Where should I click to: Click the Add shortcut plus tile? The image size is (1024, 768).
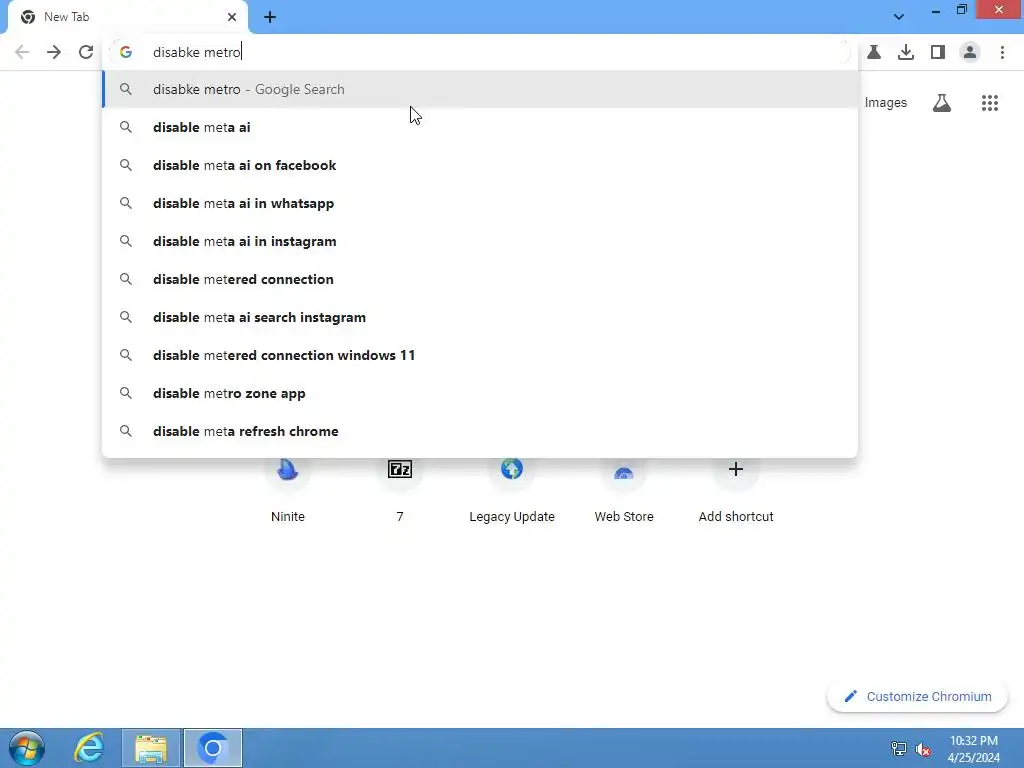(x=736, y=470)
